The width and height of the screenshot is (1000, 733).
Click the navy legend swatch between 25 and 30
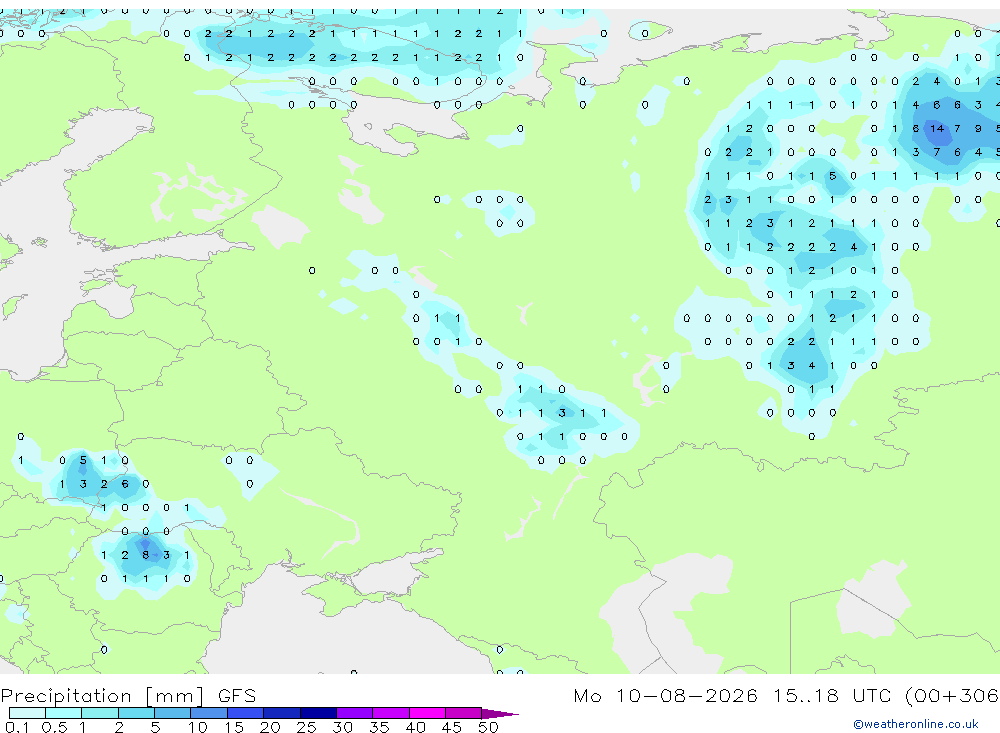[318, 713]
